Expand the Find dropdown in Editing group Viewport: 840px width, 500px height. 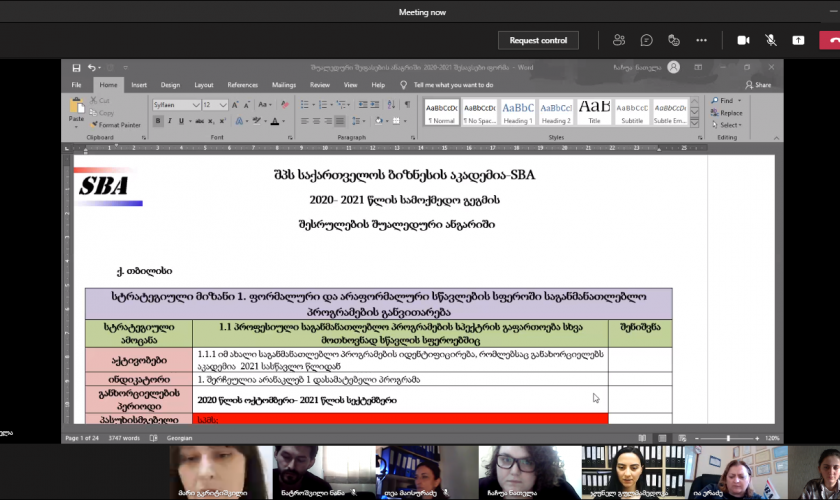(x=739, y=101)
